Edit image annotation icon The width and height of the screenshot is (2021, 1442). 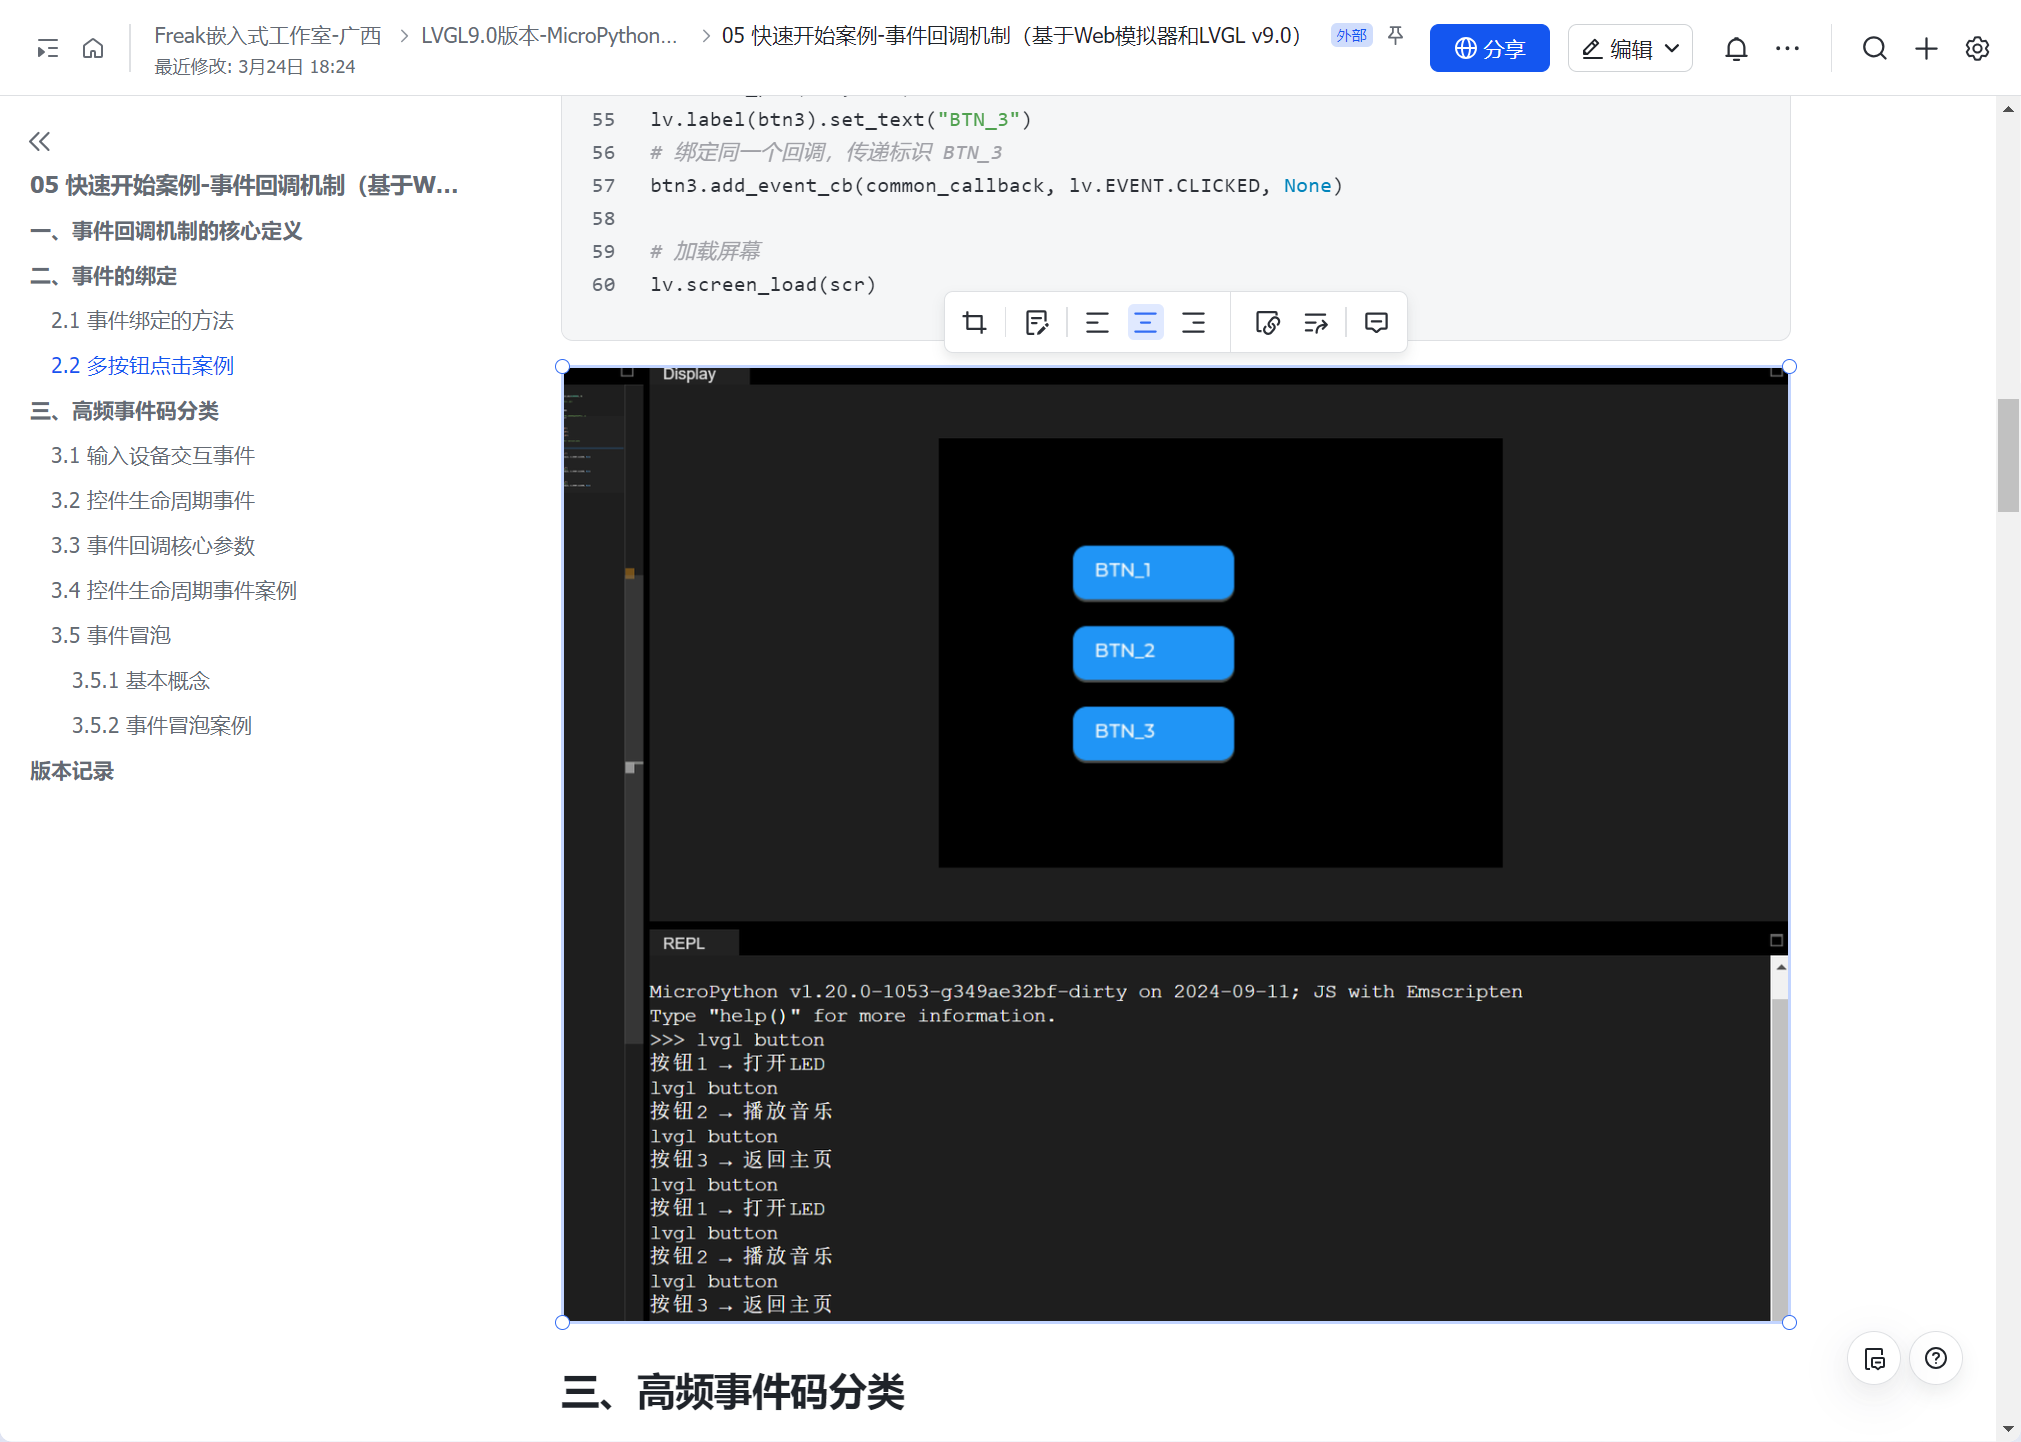[x=1037, y=322]
